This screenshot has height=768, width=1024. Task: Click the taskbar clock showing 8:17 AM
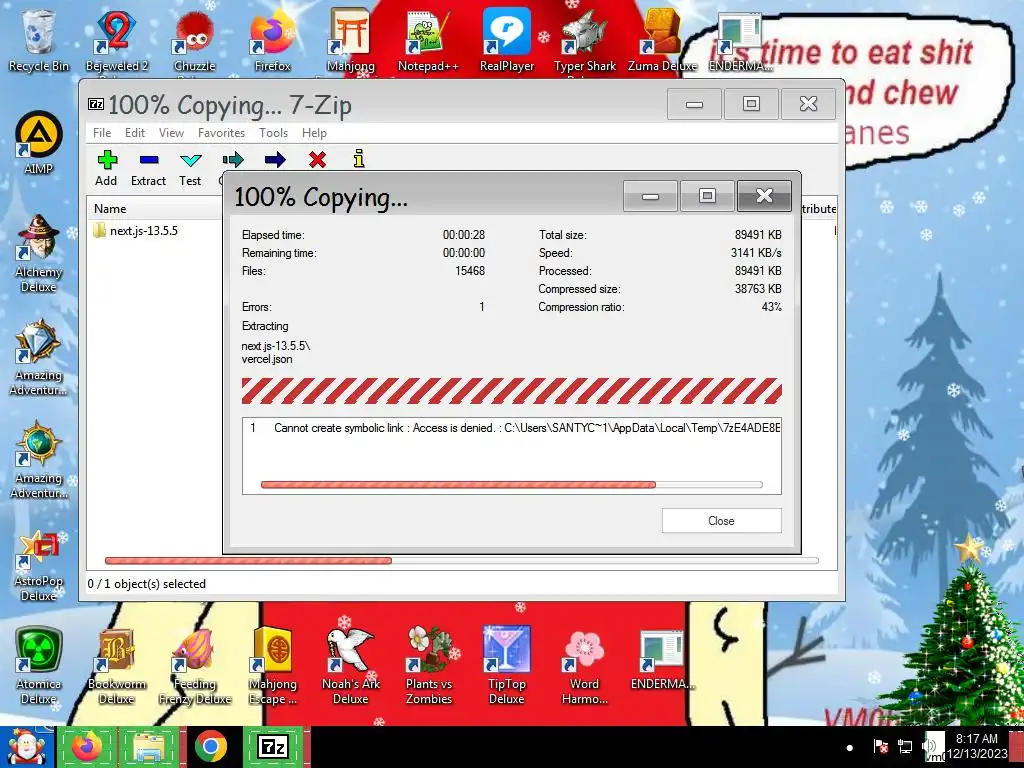(977, 746)
